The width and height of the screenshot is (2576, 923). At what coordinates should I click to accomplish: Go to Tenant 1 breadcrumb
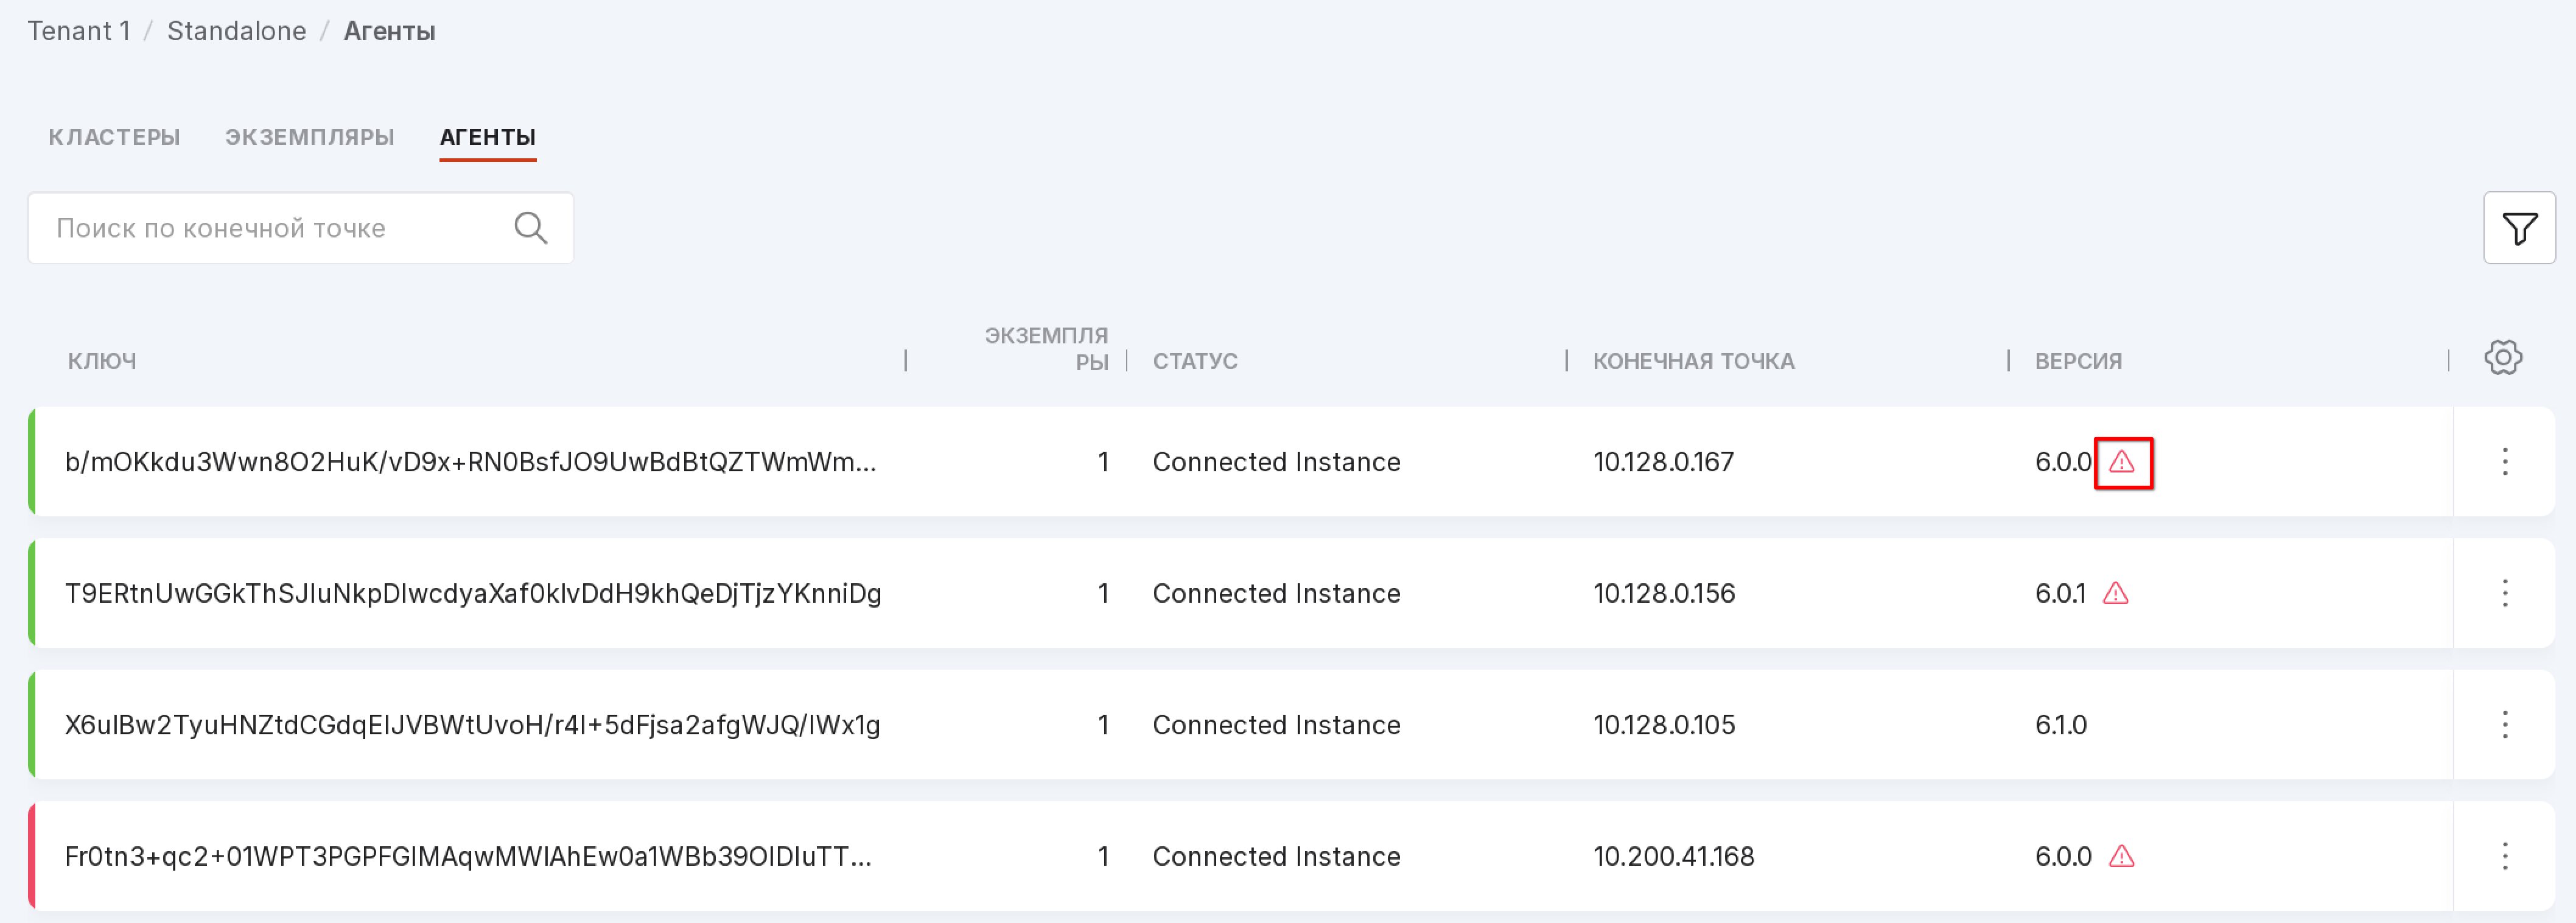(x=78, y=31)
